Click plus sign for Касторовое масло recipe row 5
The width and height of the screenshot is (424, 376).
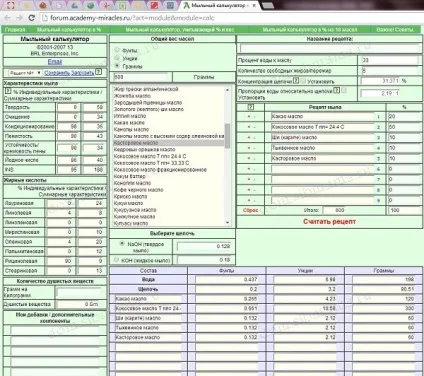(249, 159)
